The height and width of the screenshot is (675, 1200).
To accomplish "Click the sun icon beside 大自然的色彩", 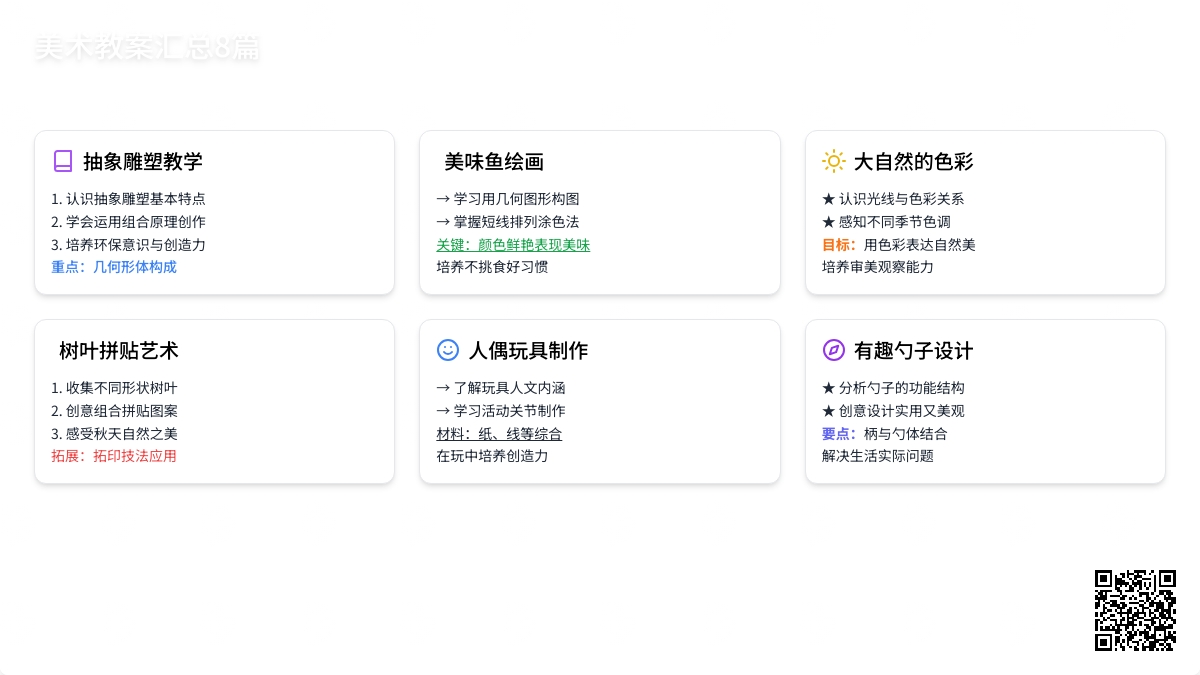I will click(833, 161).
